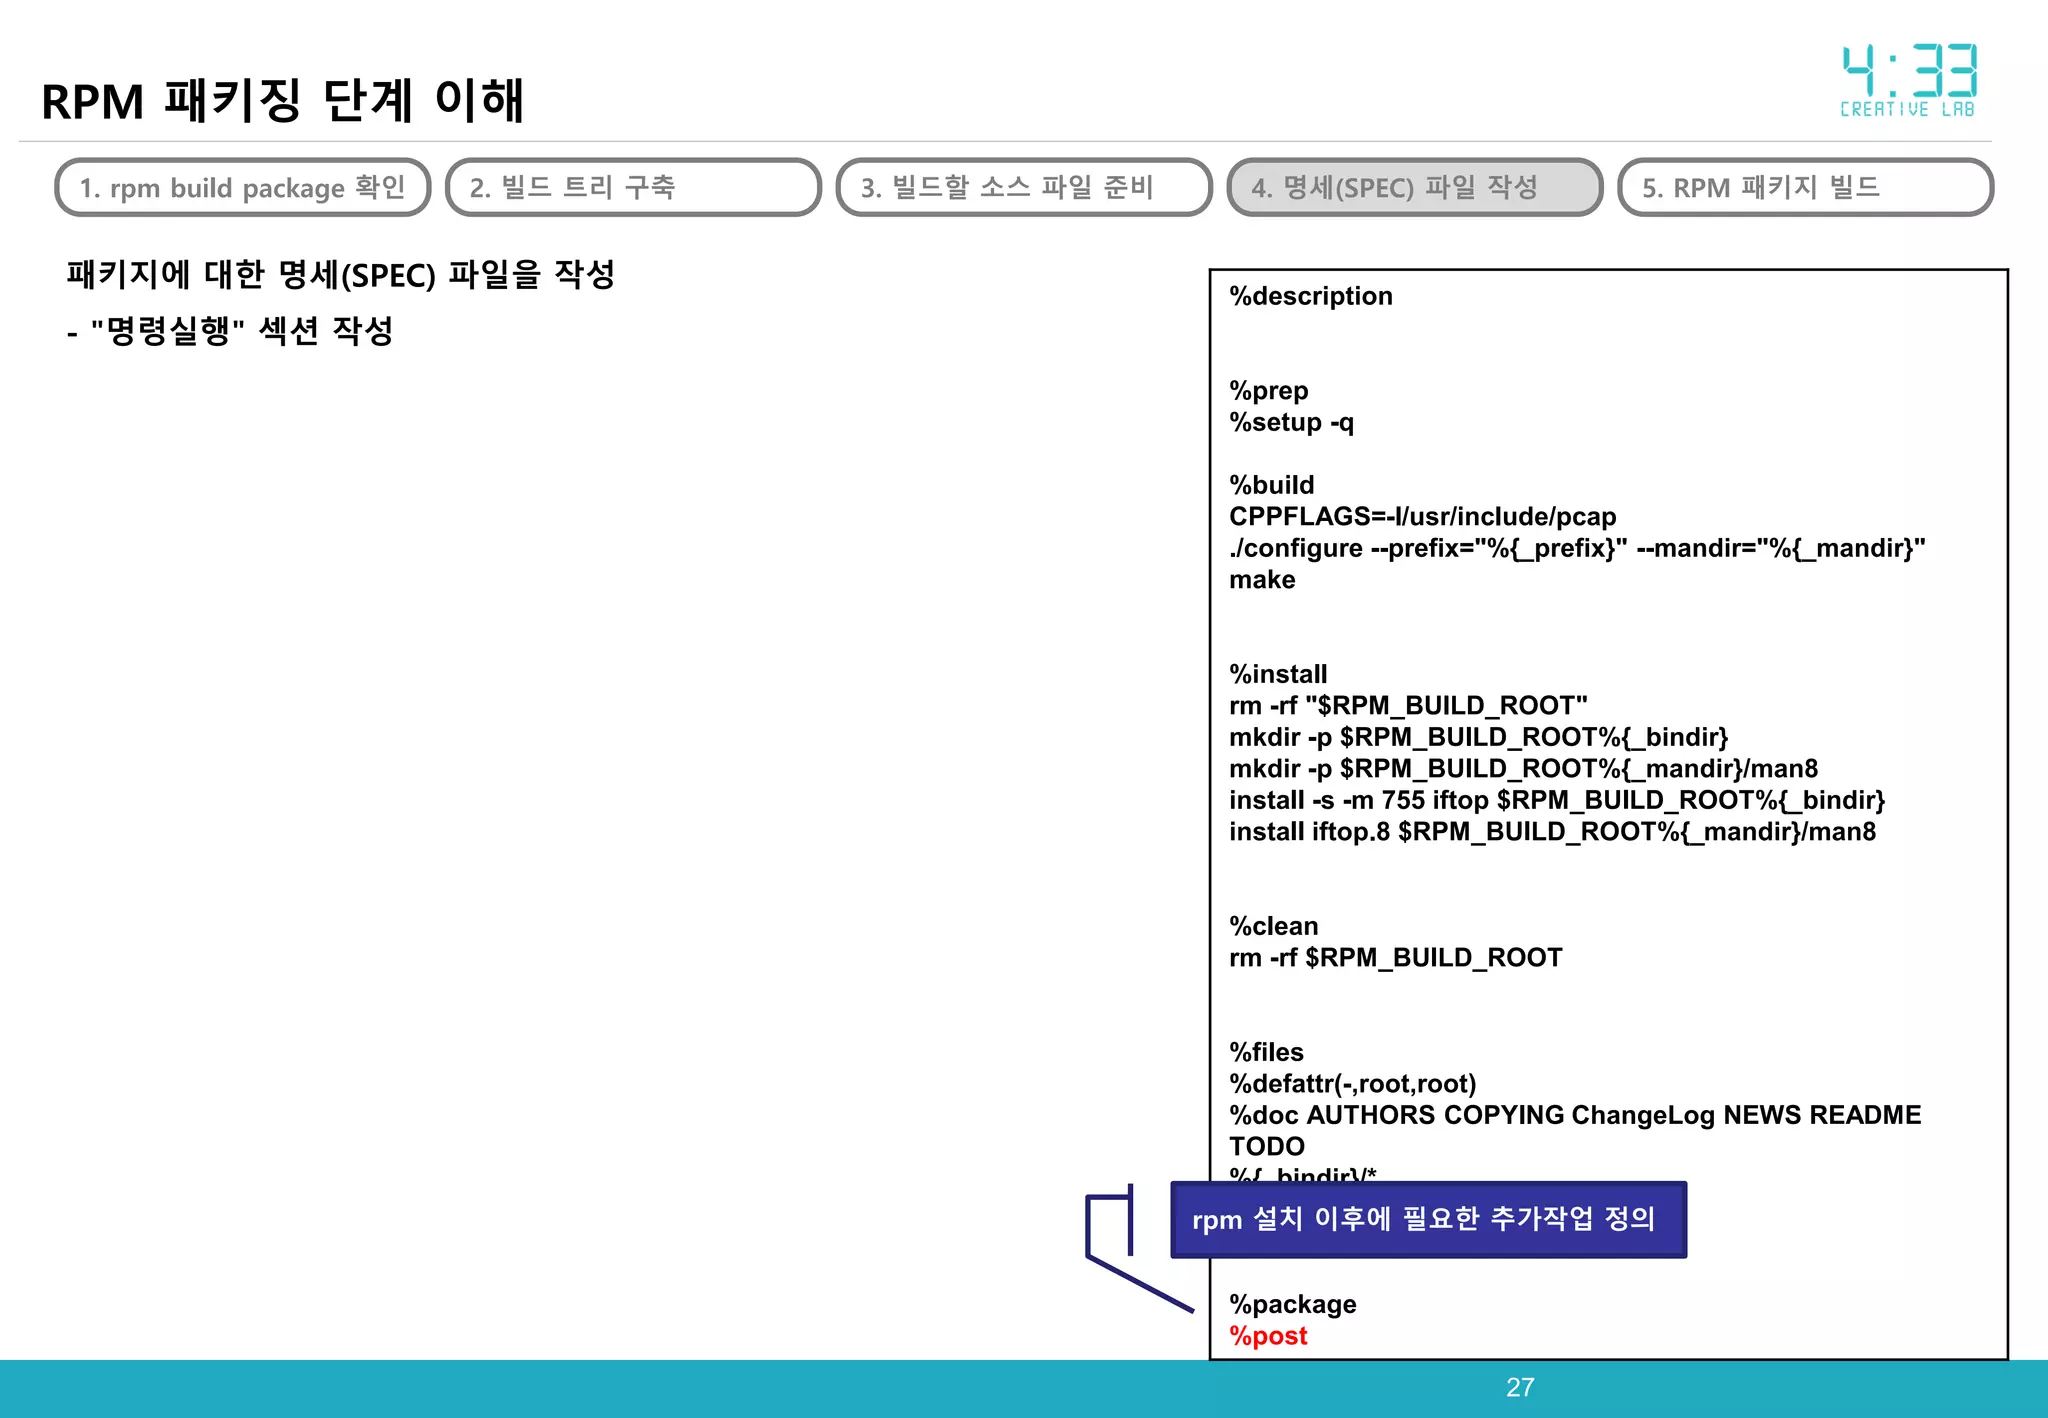The height and width of the screenshot is (1418, 2048).
Task: Click the TODO line
Action: pos(1267,1147)
